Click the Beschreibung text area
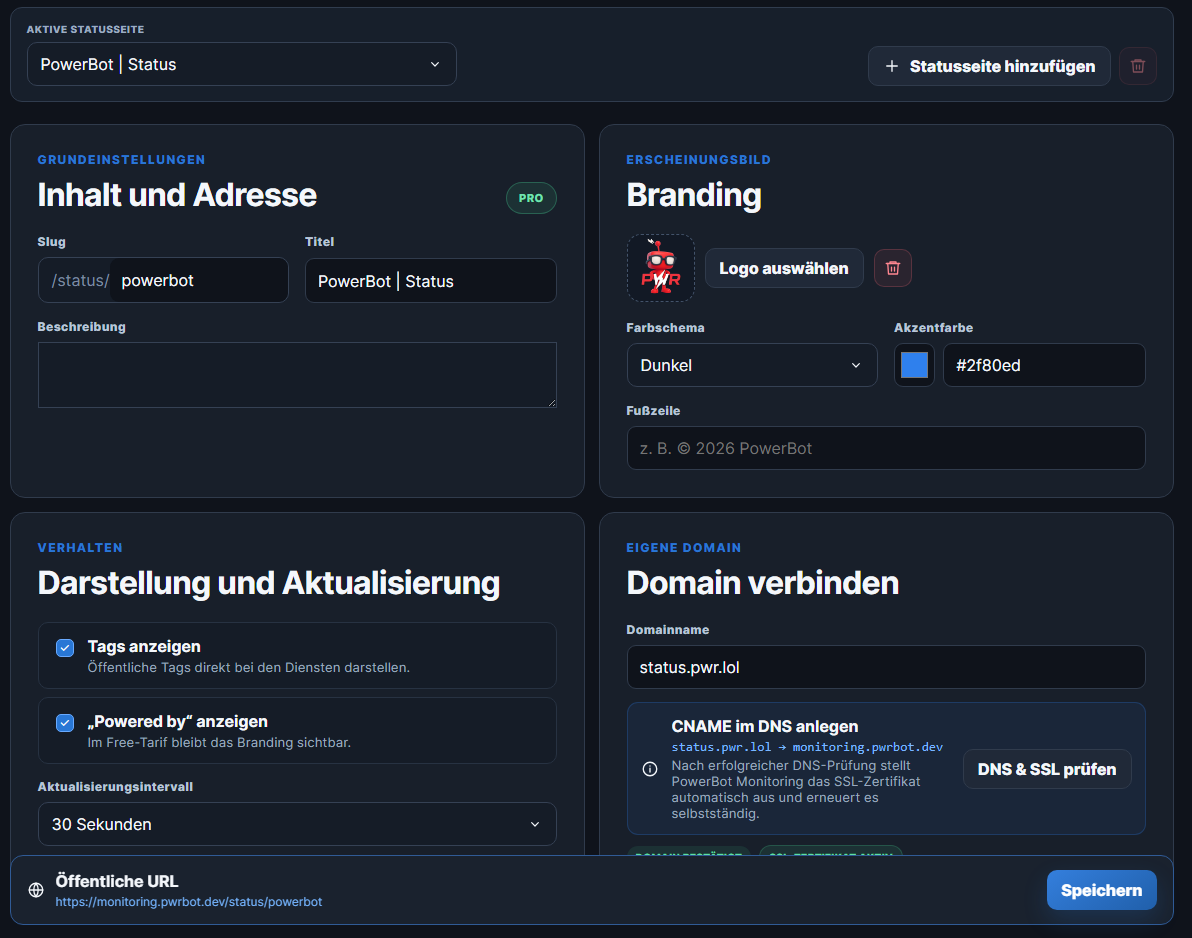This screenshot has width=1192, height=938. 297,375
